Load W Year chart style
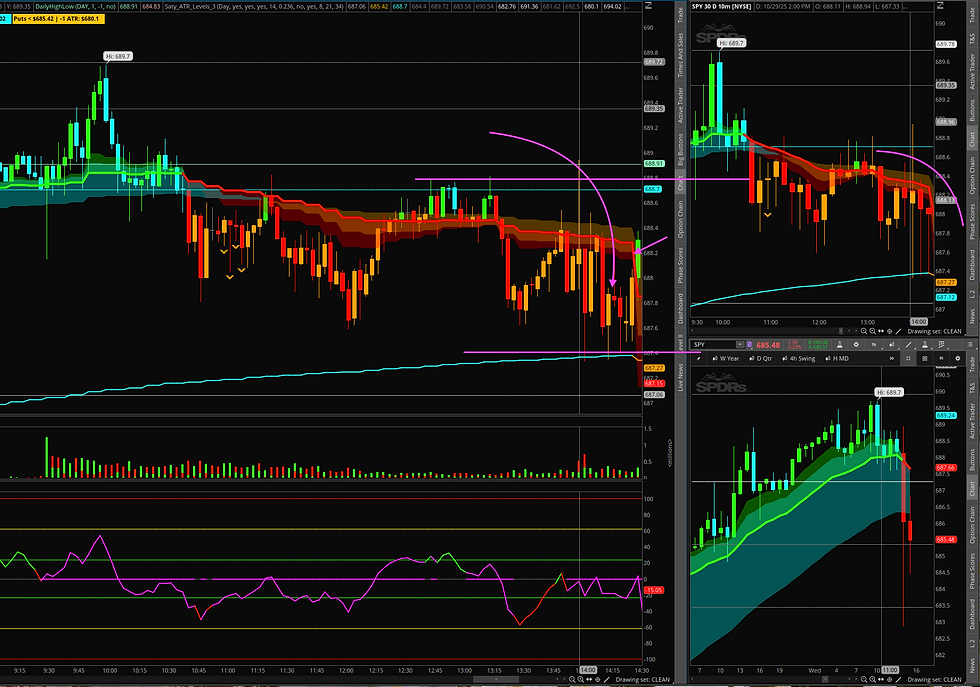Image resolution: width=980 pixels, height=687 pixels. click(725, 359)
